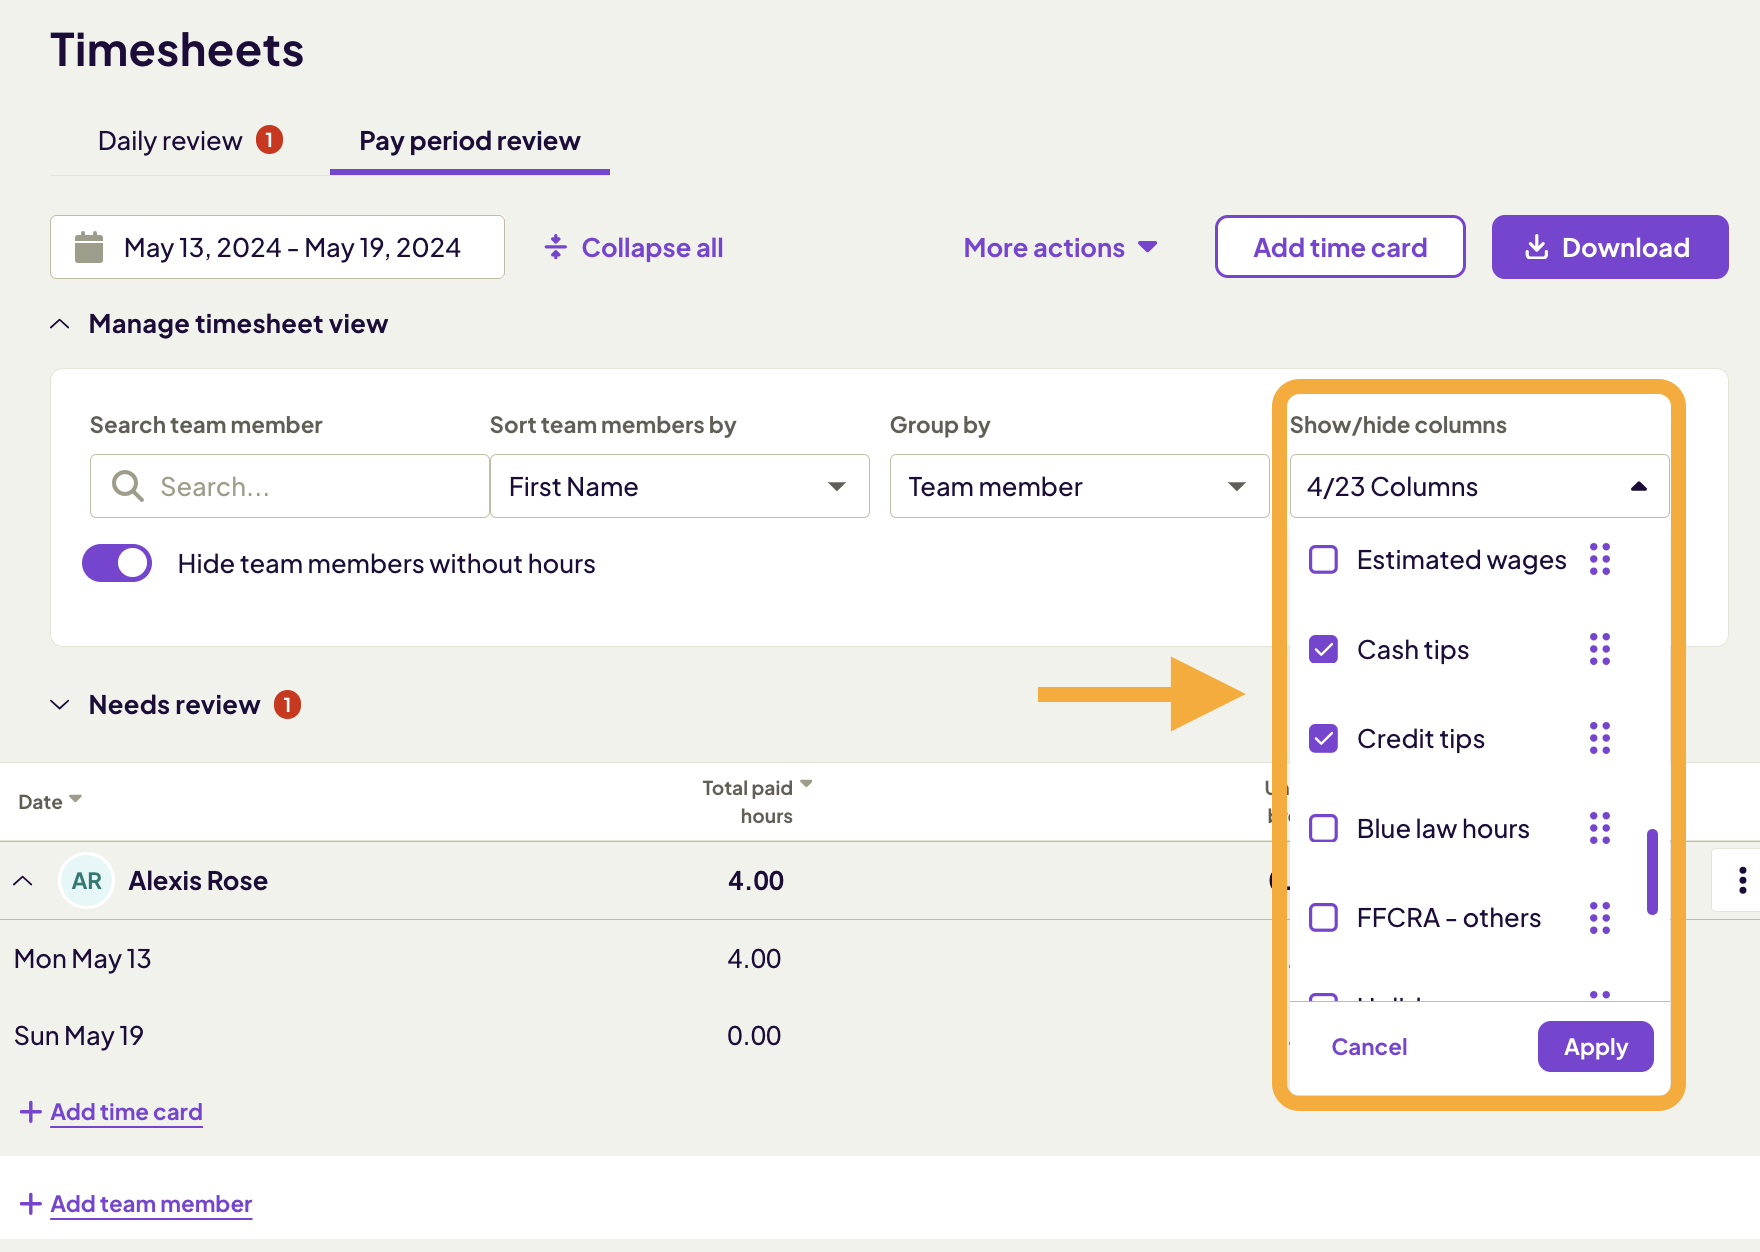1760x1252 pixels.
Task: Click the search magnifier icon
Action: tap(126, 486)
